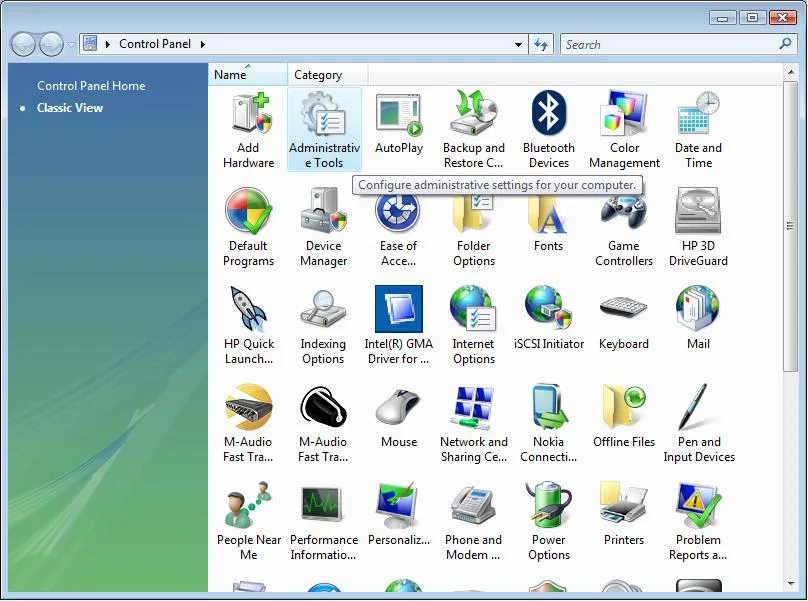Click the scrollbar down arrow
This screenshot has width=808, height=601.
[790, 584]
